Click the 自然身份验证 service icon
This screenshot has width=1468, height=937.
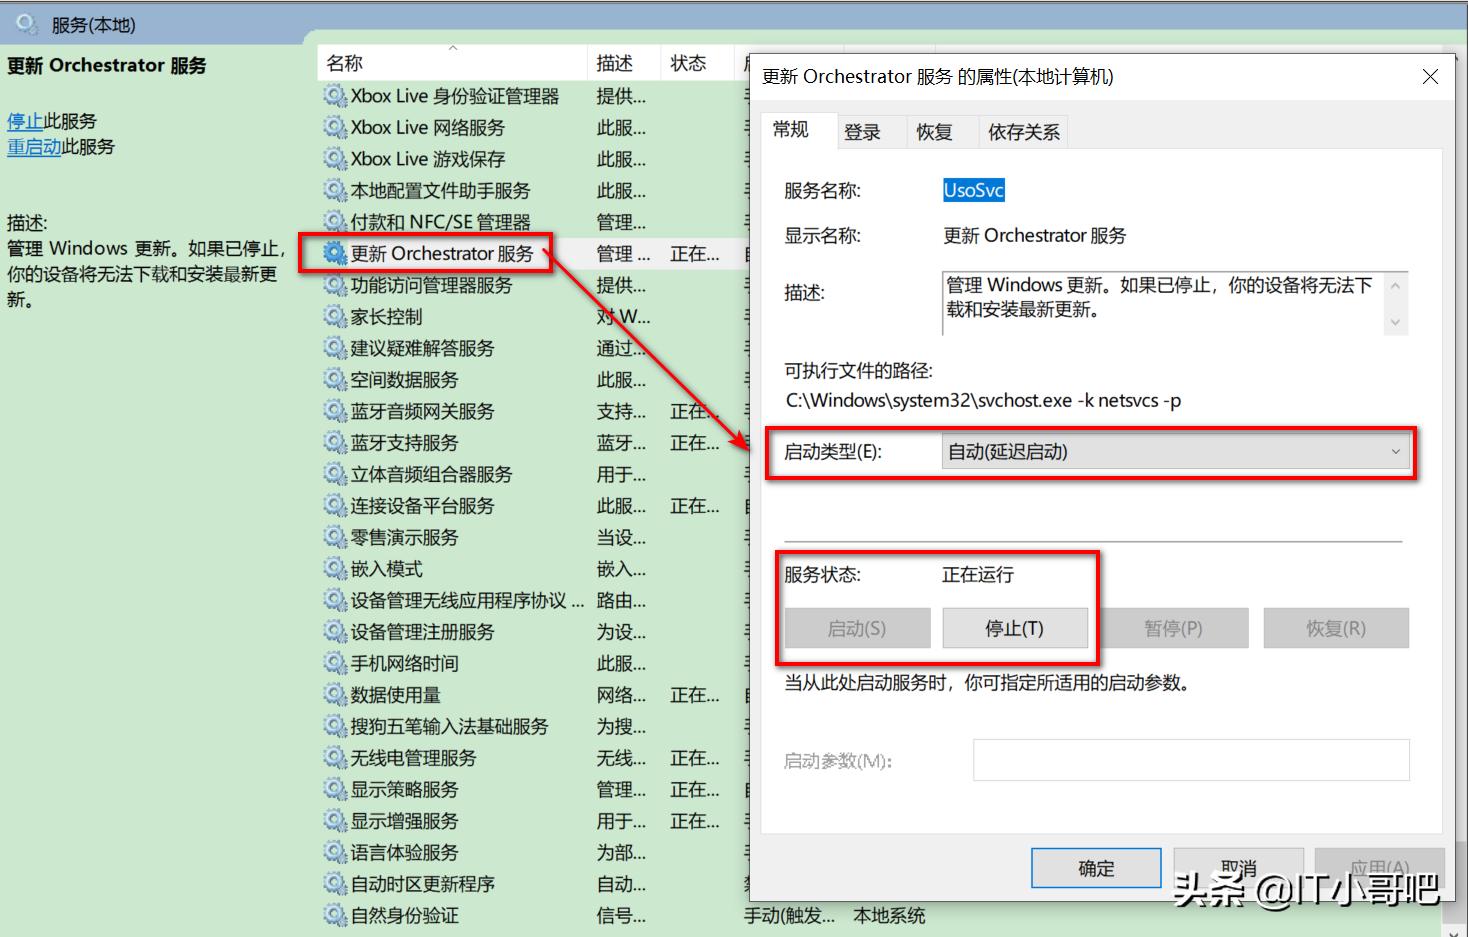335,914
